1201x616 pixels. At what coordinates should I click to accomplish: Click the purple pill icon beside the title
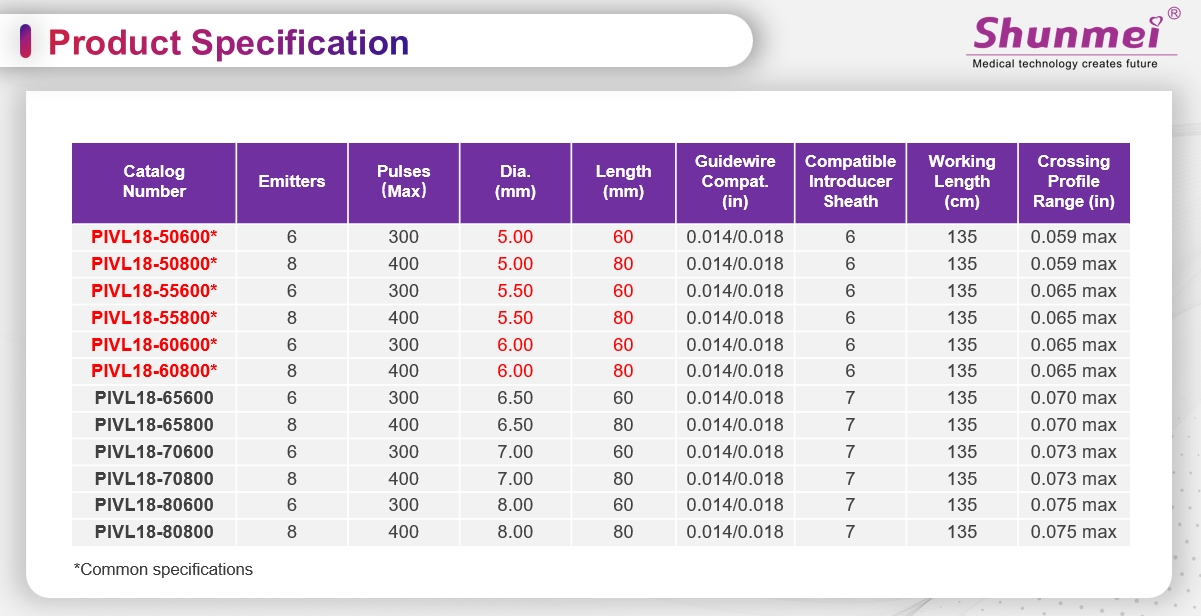26,42
